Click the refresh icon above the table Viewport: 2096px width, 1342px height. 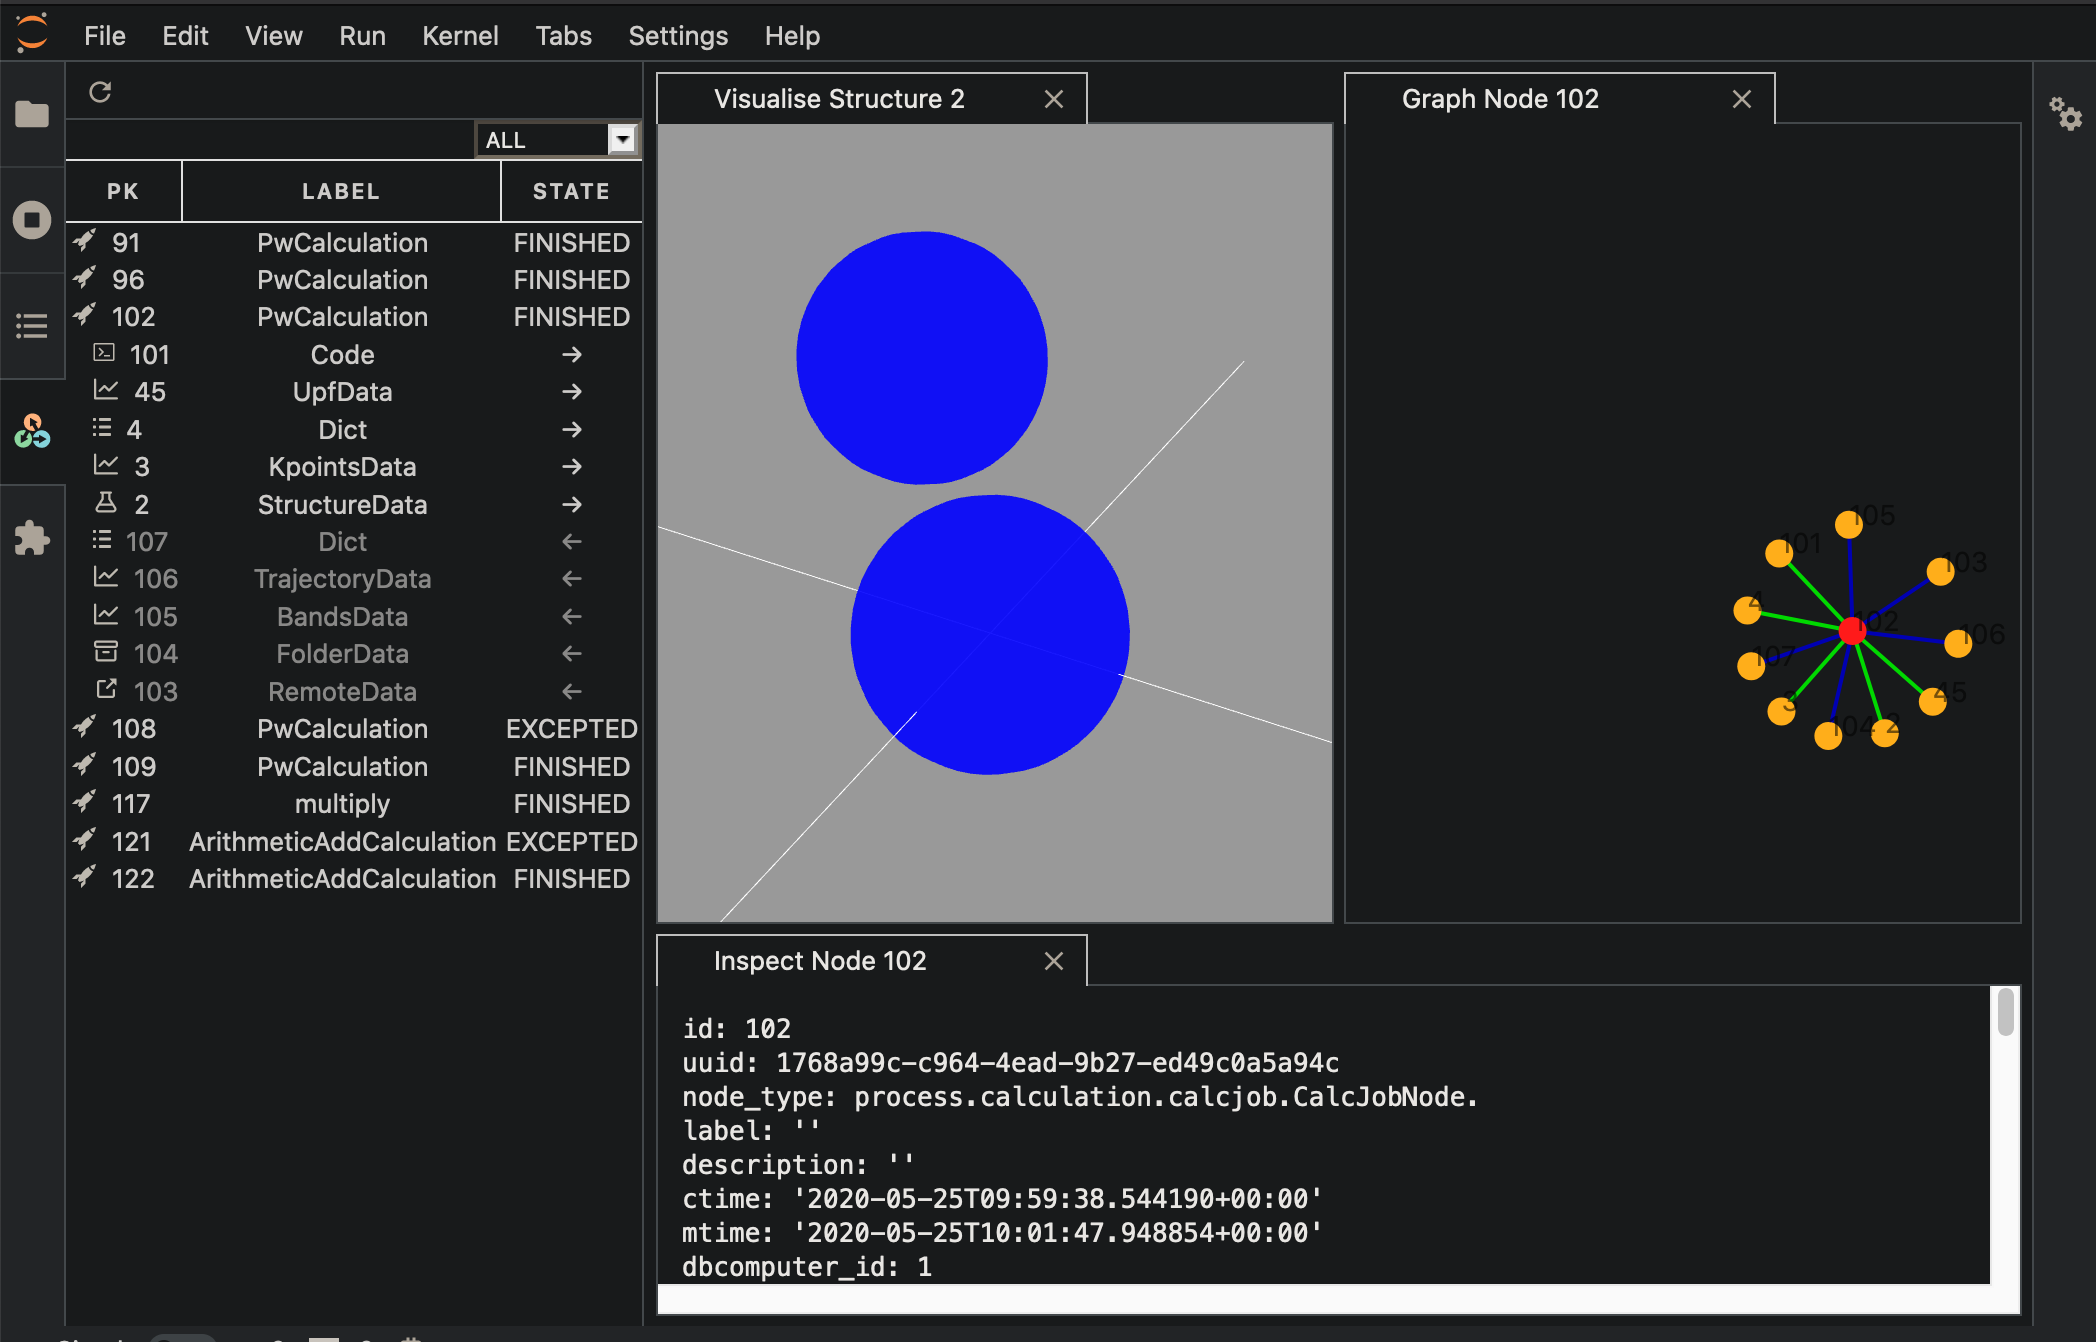[100, 93]
